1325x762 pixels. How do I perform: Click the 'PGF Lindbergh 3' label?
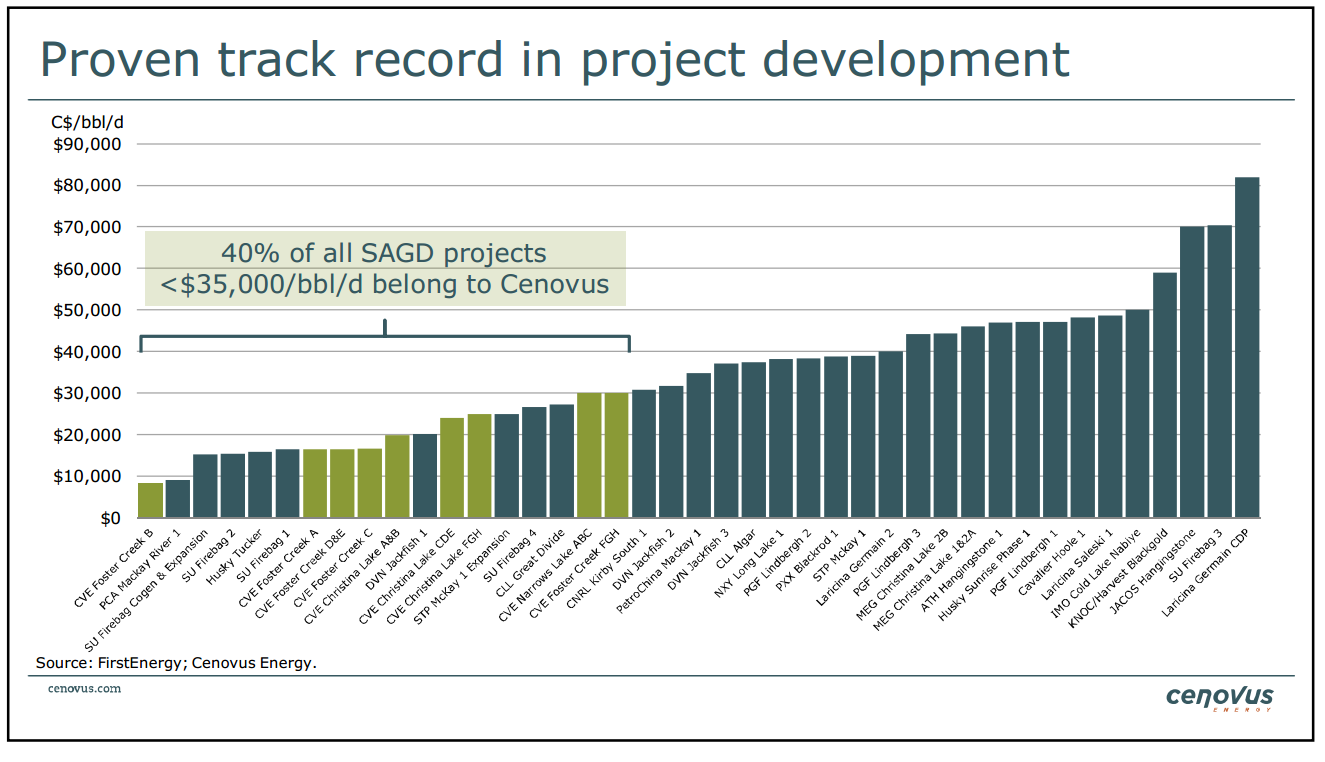click(889, 561)
